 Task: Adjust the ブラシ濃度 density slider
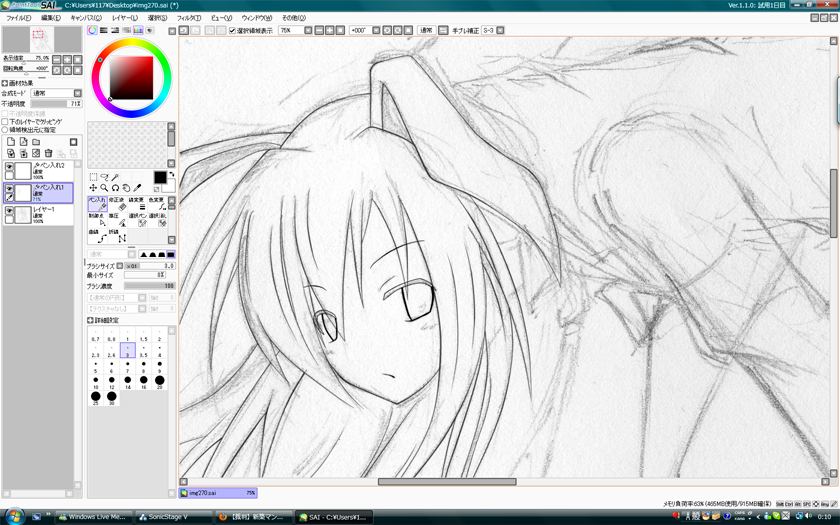pos(149,286)
